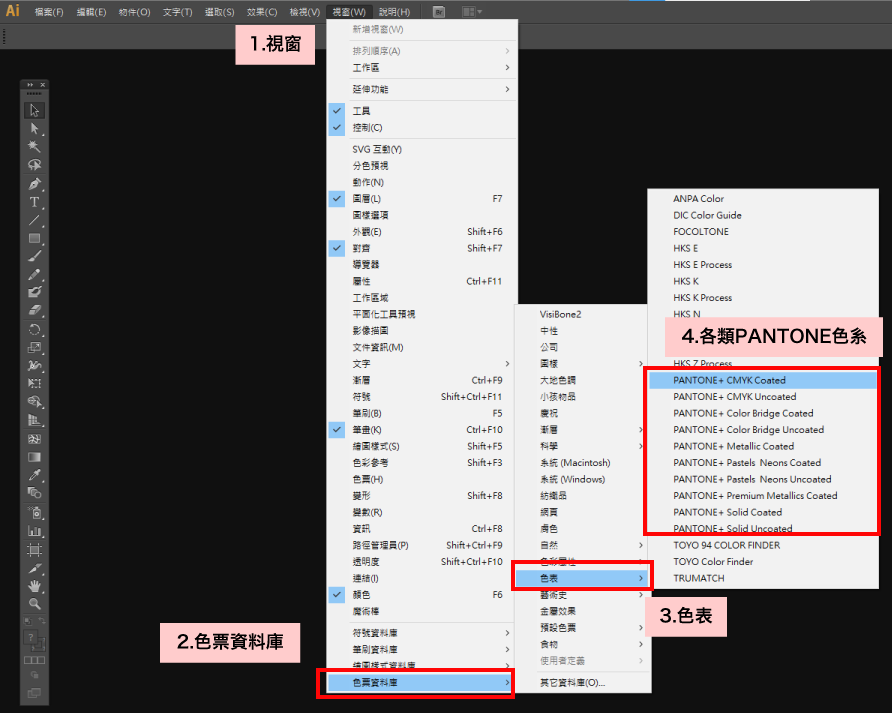
Task: Select the Zoom magnifier tool
Action: 34,604
